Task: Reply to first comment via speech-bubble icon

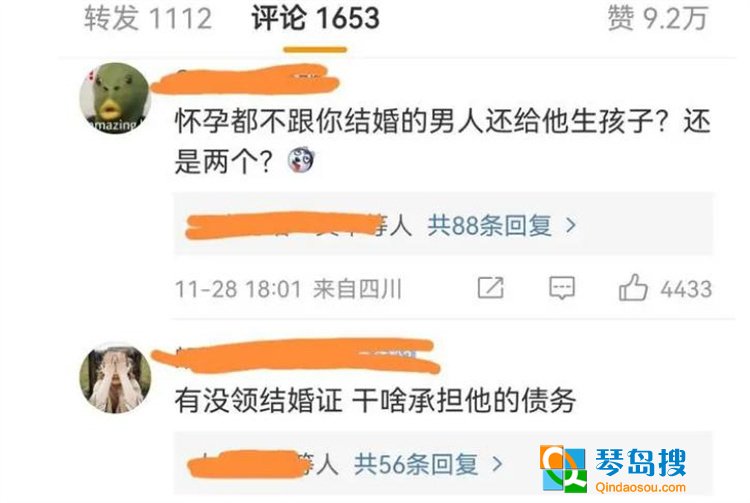Action: 562,288
